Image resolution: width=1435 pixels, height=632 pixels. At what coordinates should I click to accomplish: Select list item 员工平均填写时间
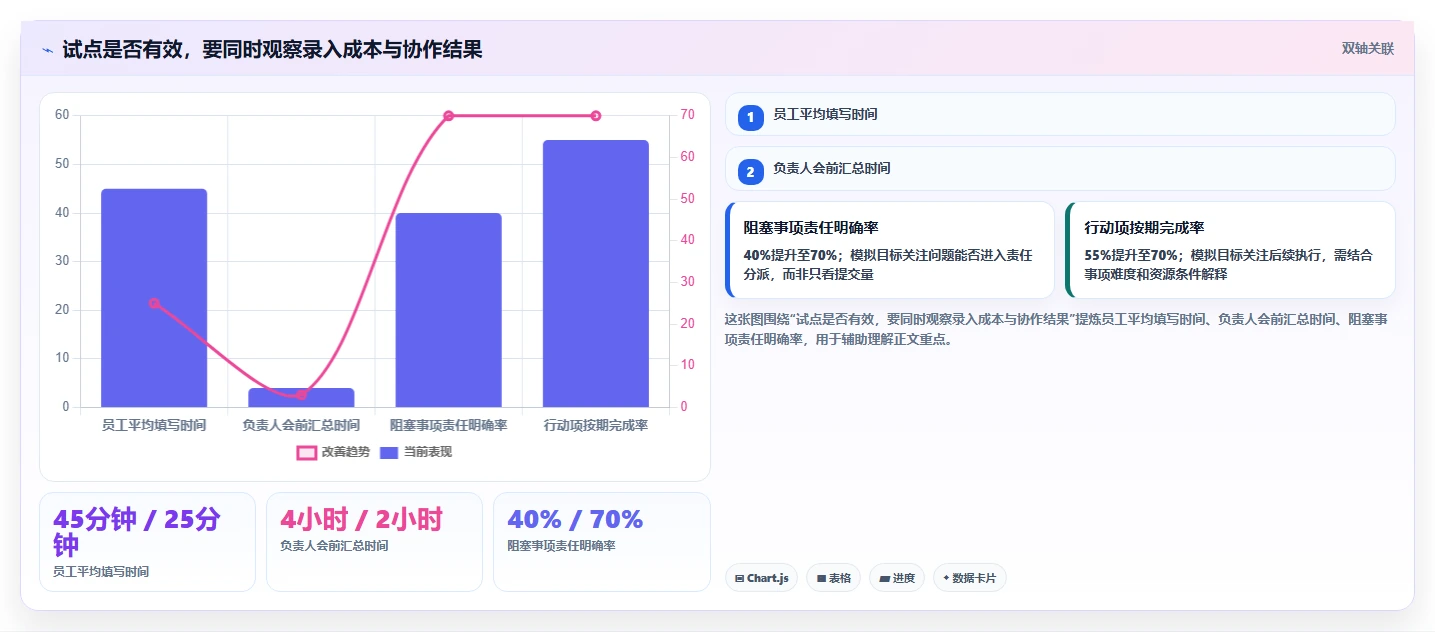coord(1060,114)
